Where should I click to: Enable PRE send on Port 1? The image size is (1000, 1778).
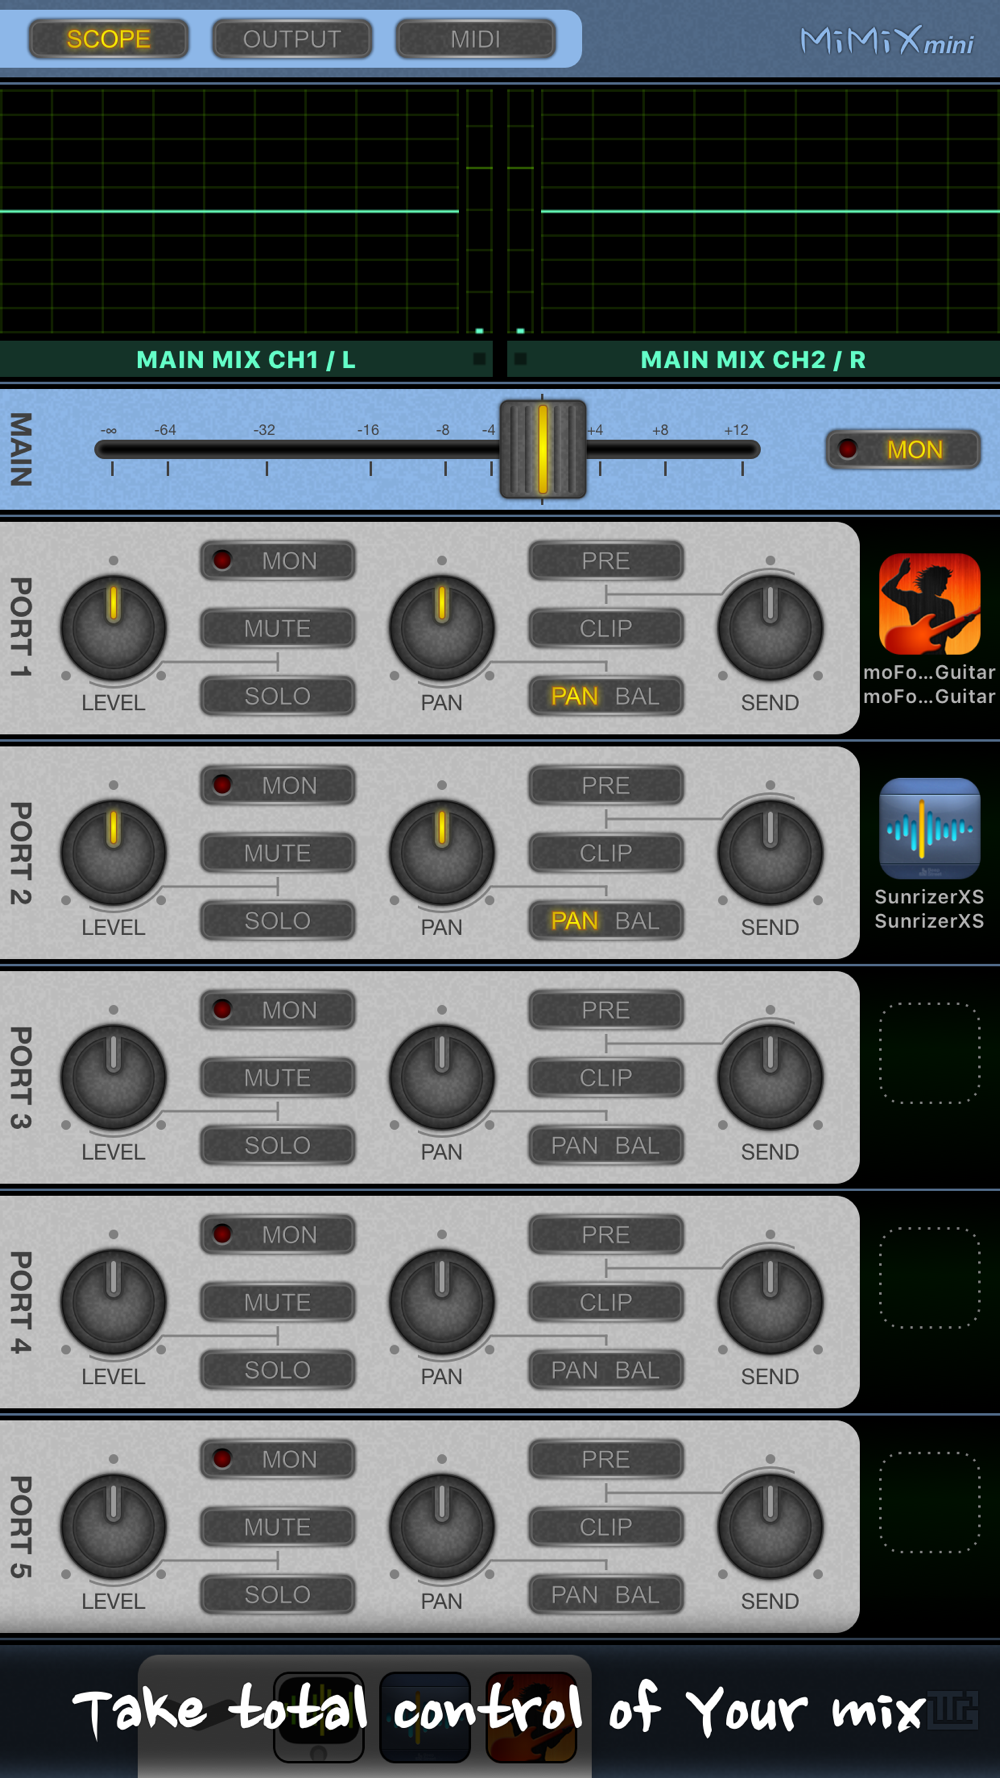click(606, 561)
